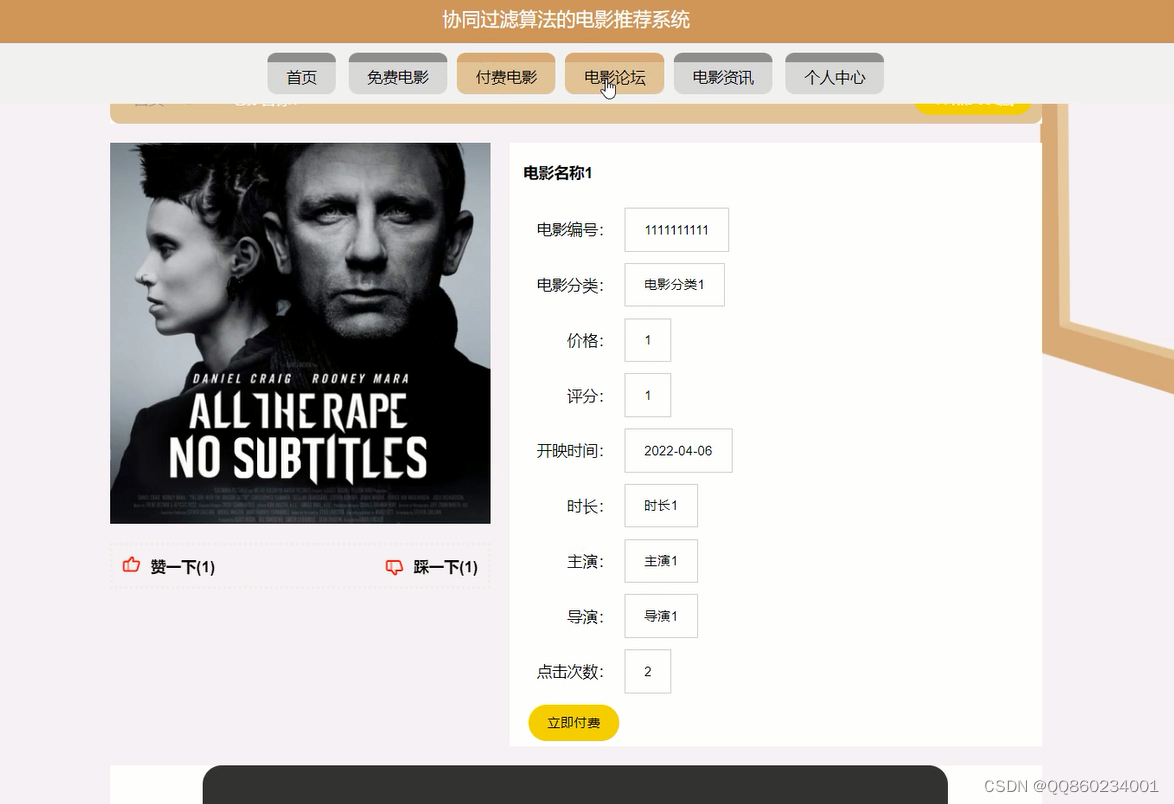Click the 踩一下(1) dislike text

[445, 567]
